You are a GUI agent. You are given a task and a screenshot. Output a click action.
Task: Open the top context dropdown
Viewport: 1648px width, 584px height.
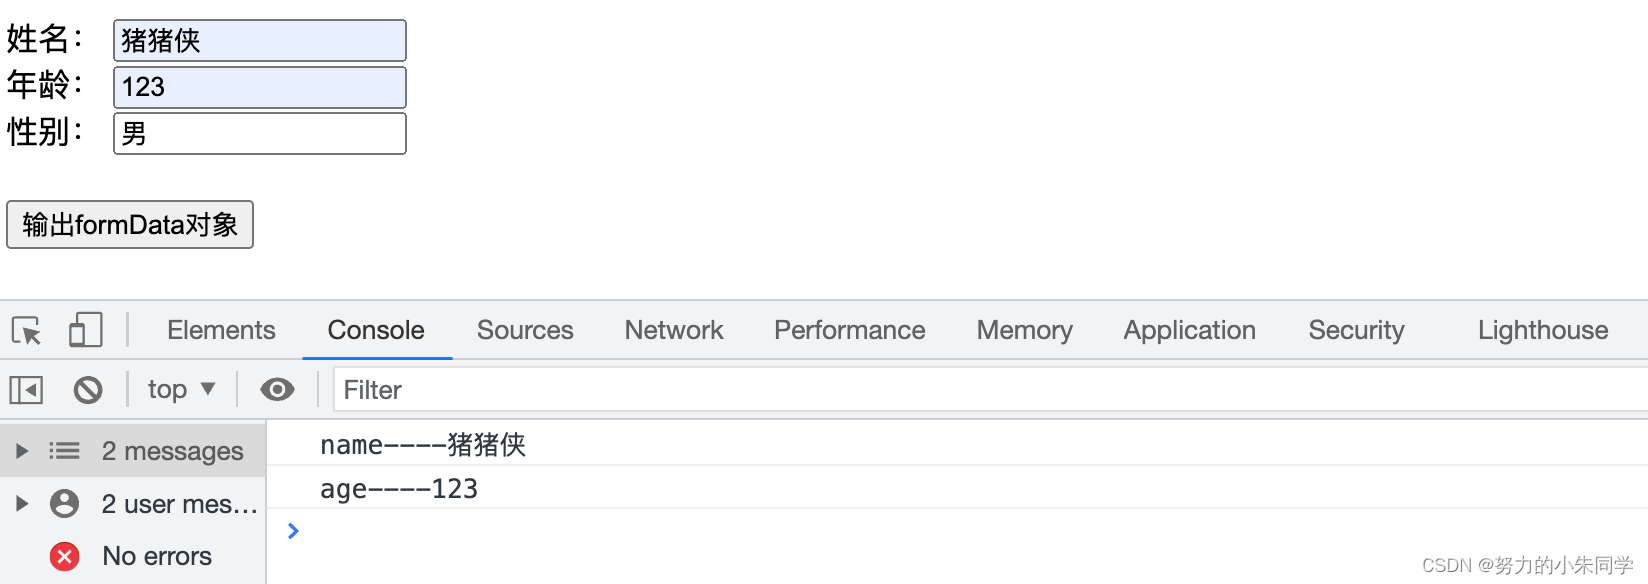181,389
